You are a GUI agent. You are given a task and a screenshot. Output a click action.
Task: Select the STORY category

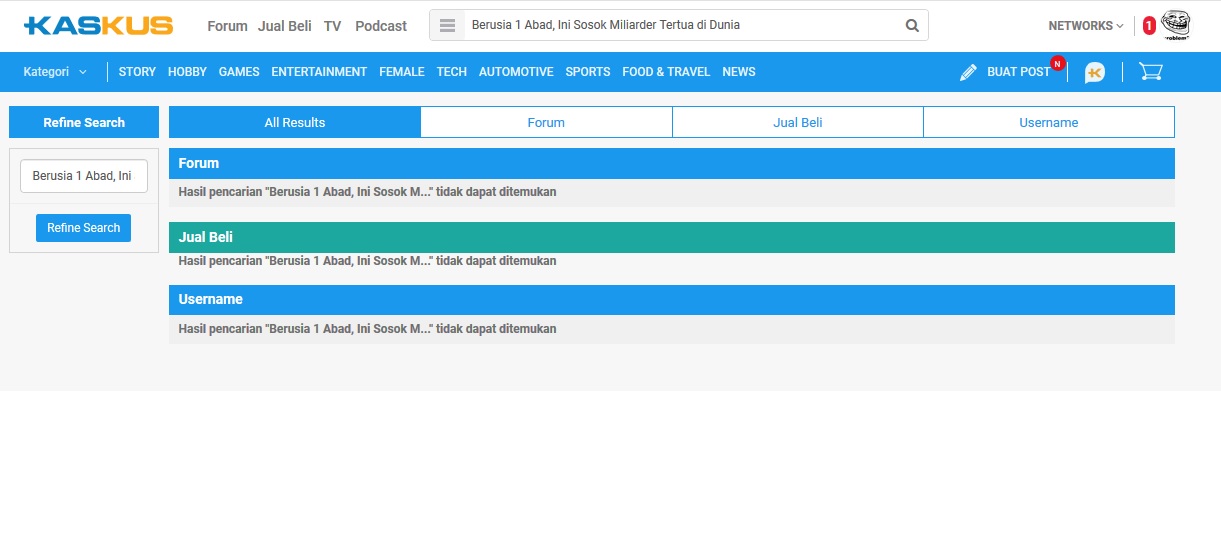[x=137, y=72]
